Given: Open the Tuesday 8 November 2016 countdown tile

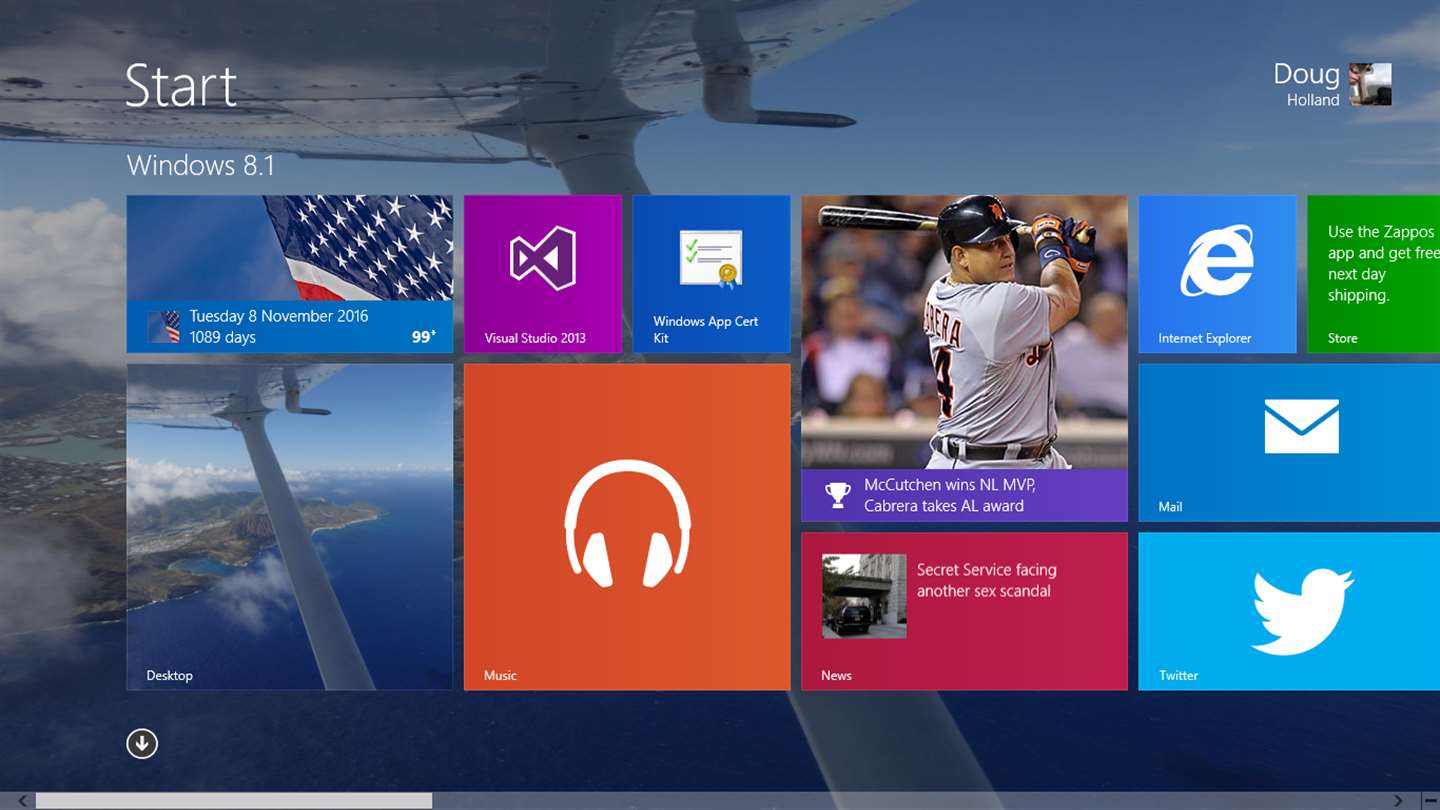Looking at the screenshot, I should pyautogui.click(x=290, y=274).
